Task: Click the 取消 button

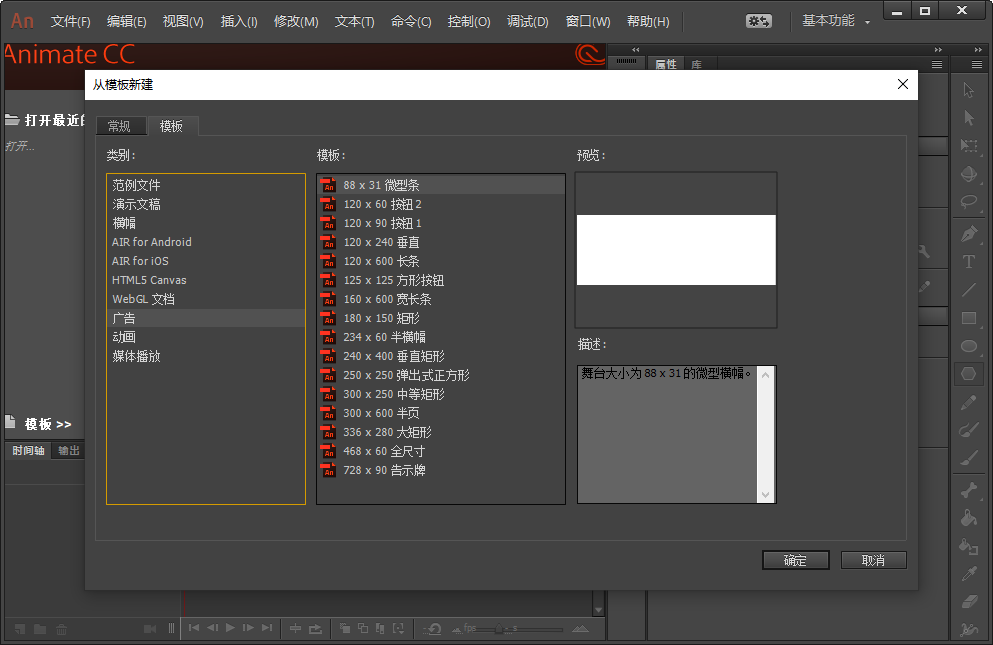Action: pos(873,560)
